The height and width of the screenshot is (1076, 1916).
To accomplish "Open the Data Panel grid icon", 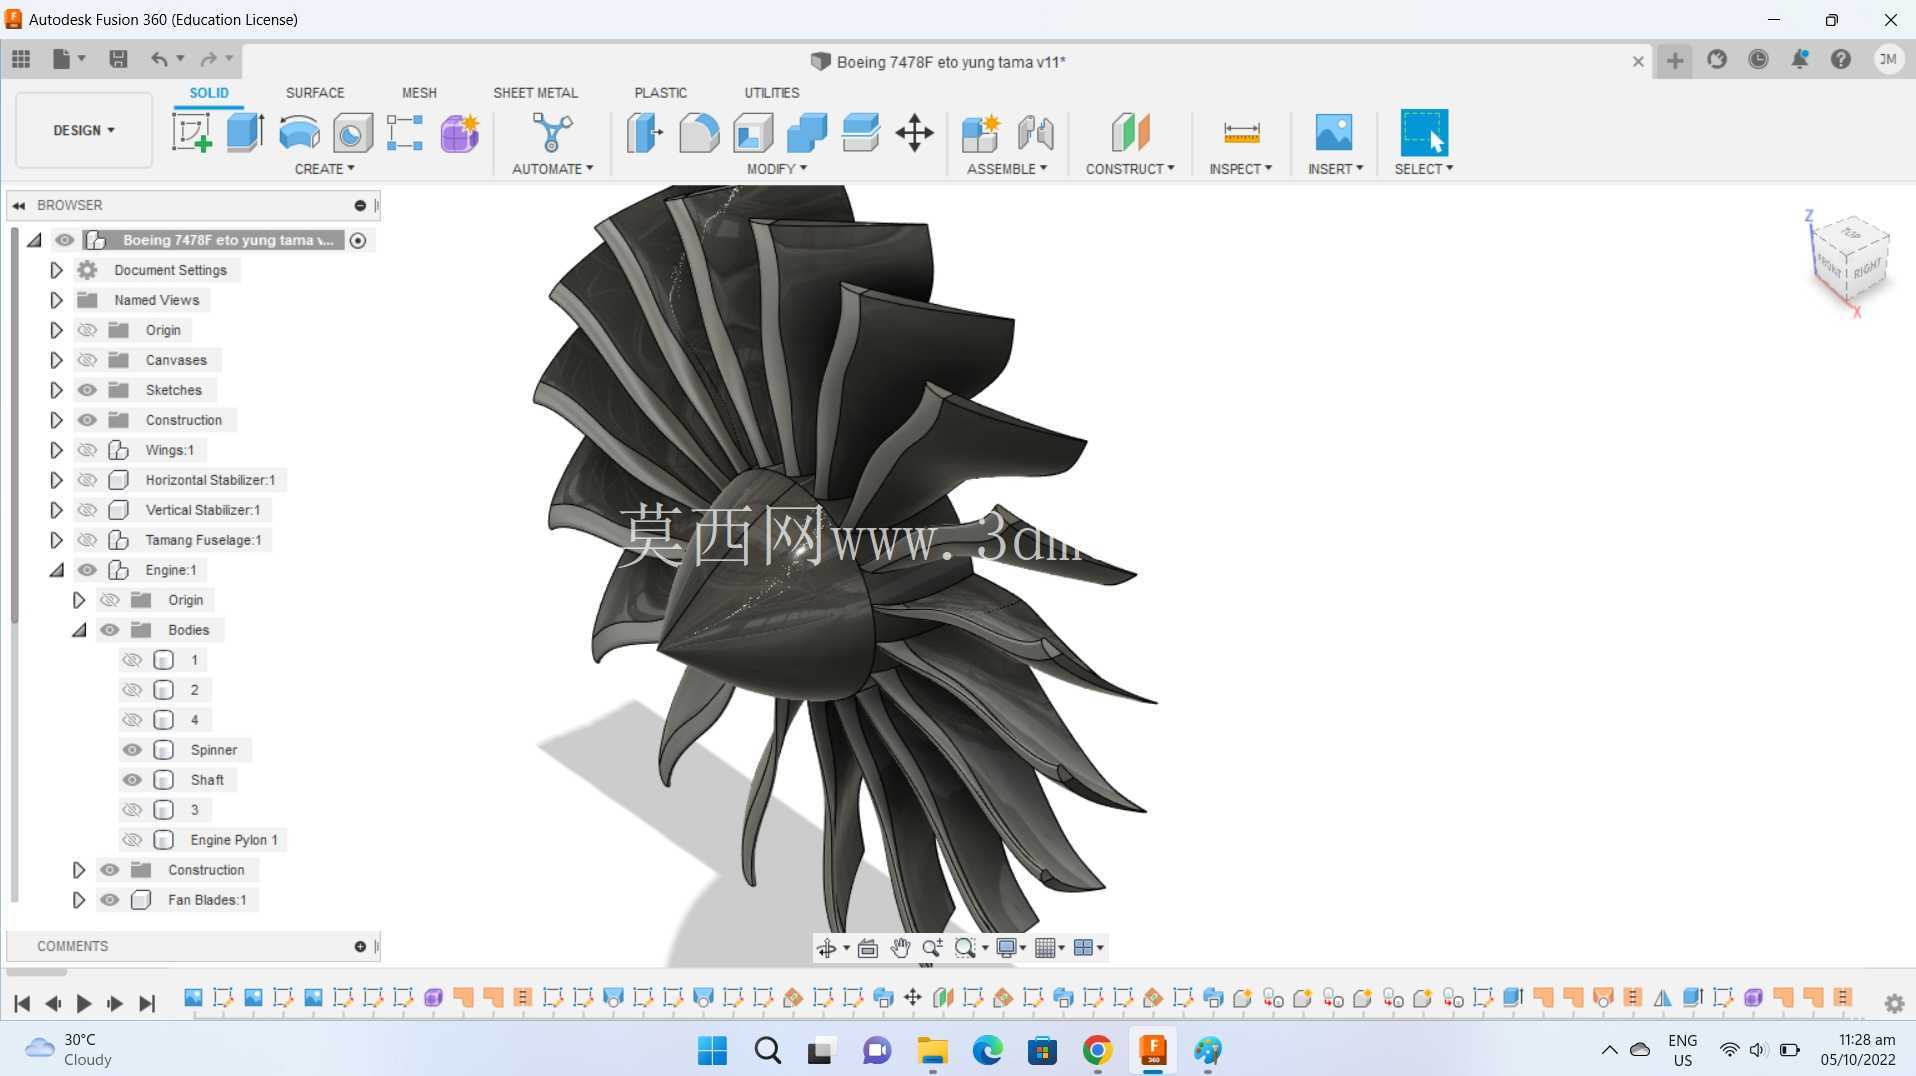I will coord(21,59).
